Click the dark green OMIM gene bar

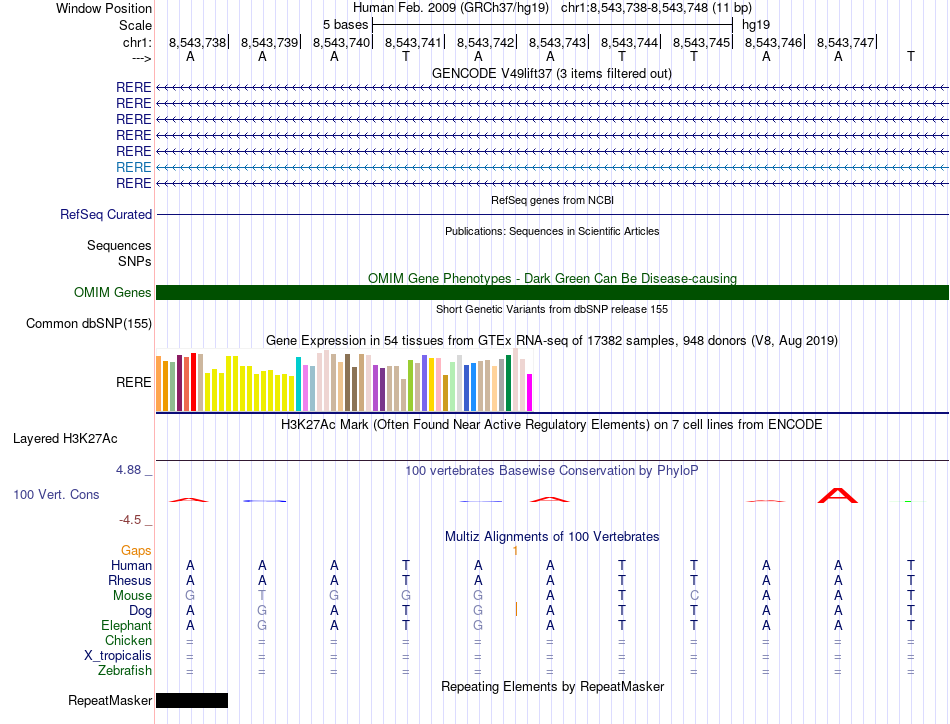tap(552, 293)
